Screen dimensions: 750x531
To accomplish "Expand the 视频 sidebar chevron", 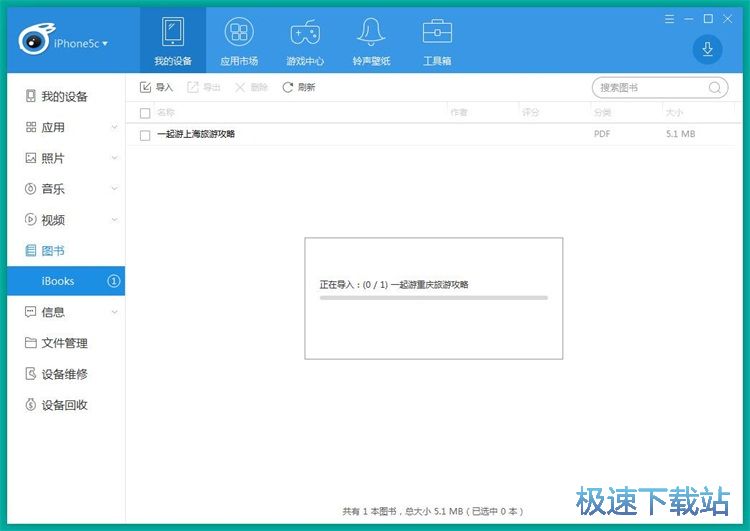I will click(114, 220).
